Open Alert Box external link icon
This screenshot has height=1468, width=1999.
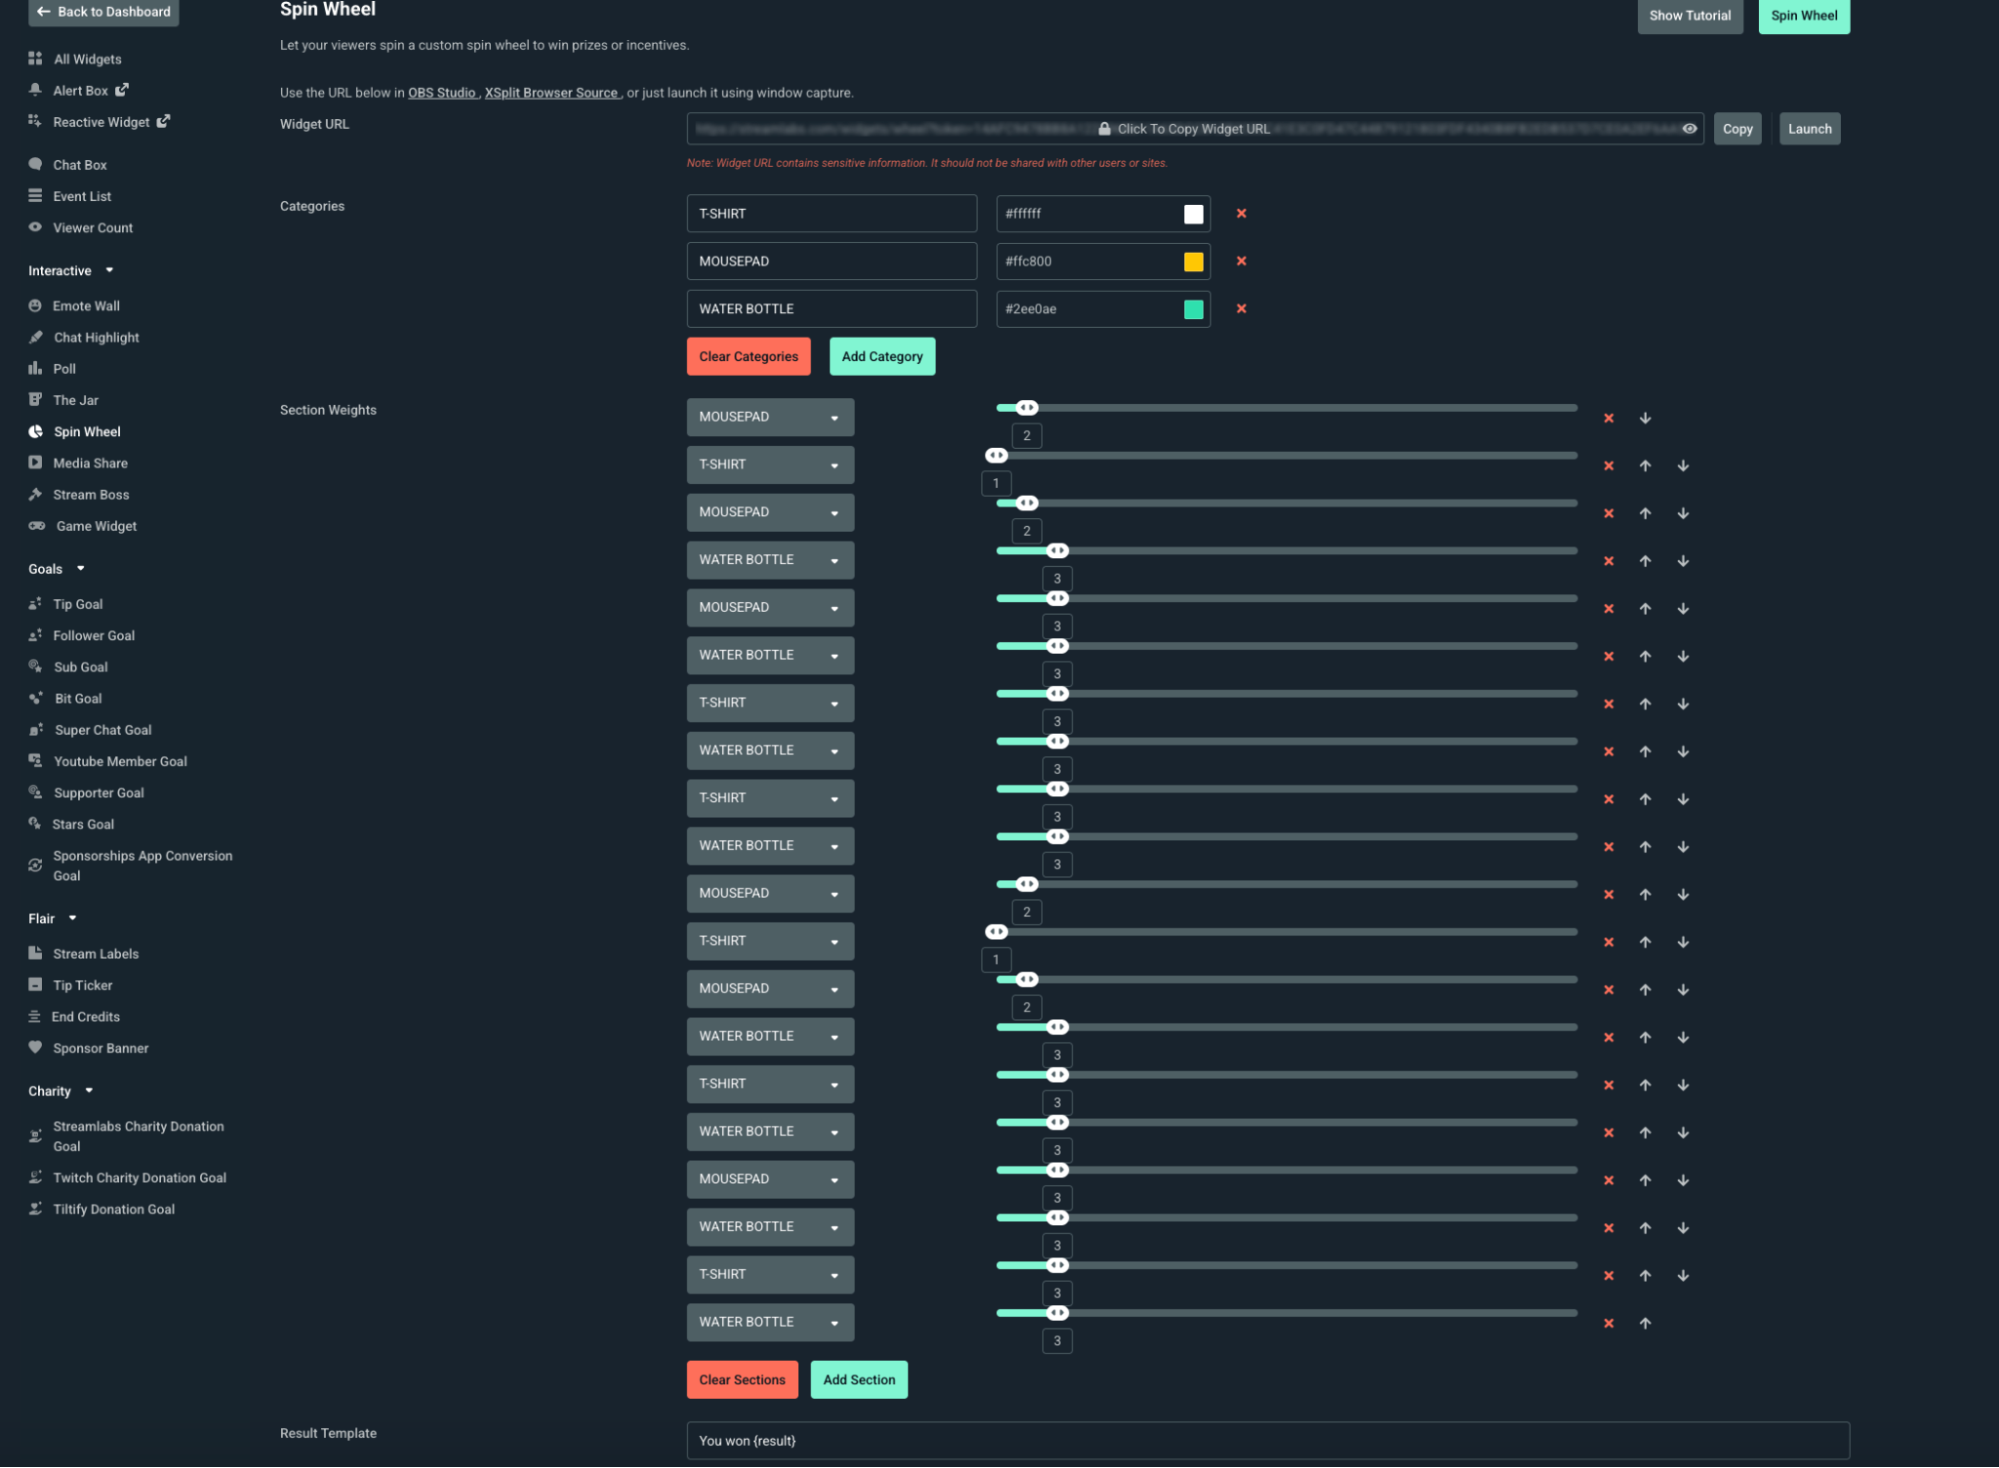(x=124, y=89)
